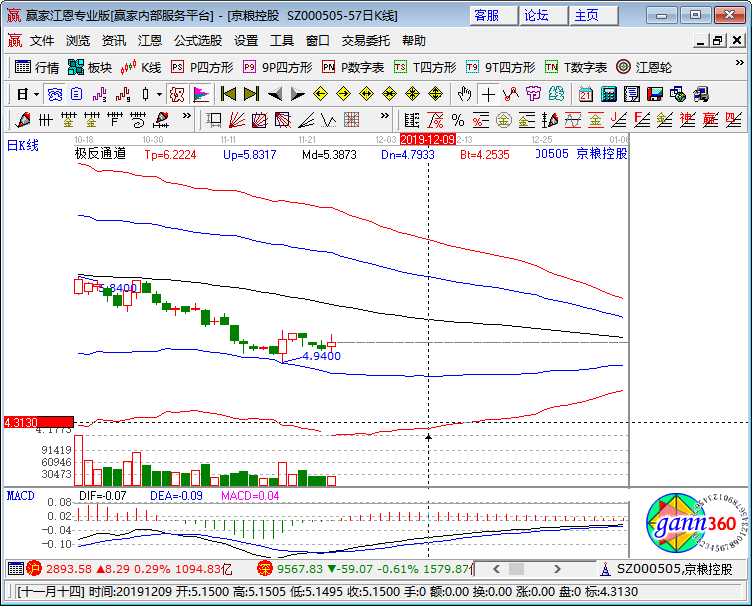Open the 江恩 menu
Viewport: 752px width, 606px height.
coord(150,41)
